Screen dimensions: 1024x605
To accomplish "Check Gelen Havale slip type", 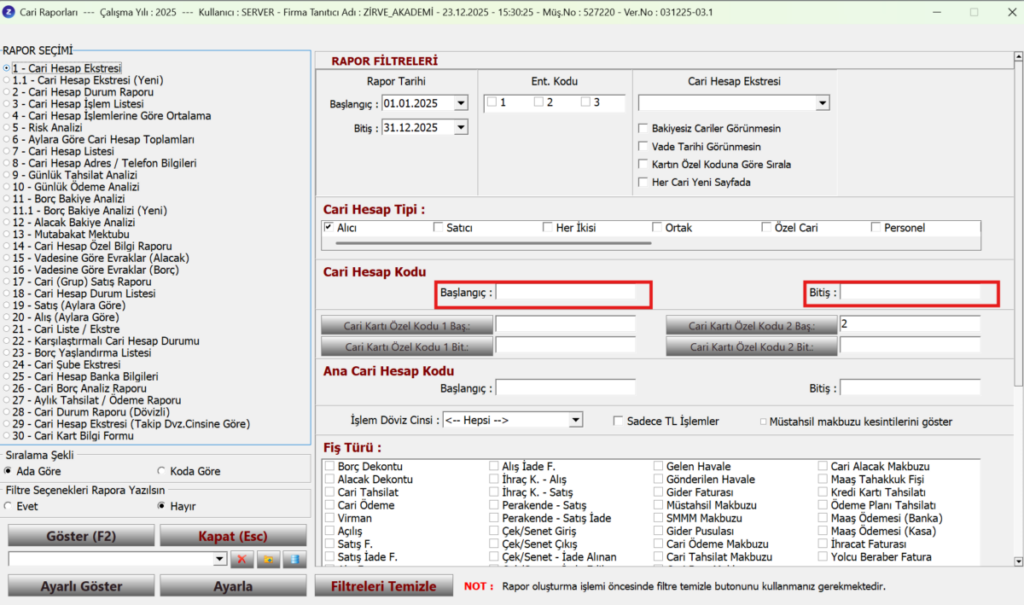I will [658, 466].
